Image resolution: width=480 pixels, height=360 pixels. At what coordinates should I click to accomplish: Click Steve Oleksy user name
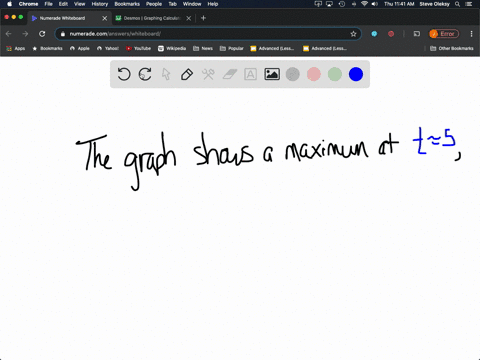click(434, 4)
